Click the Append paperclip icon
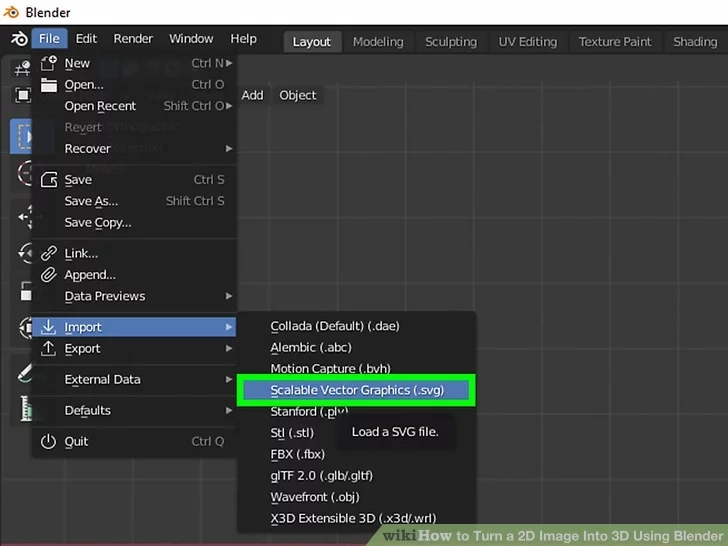 48,275
